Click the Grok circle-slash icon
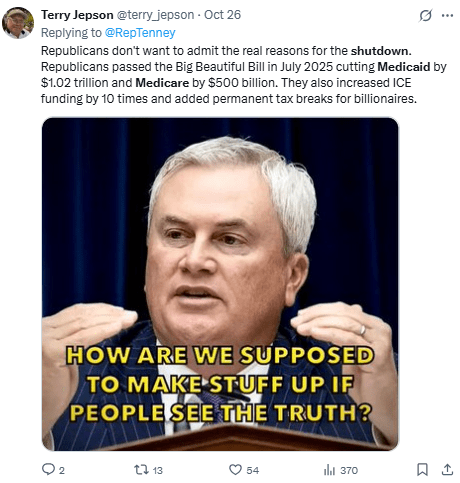This screenshot has width=460, height=483. (426, 15)
